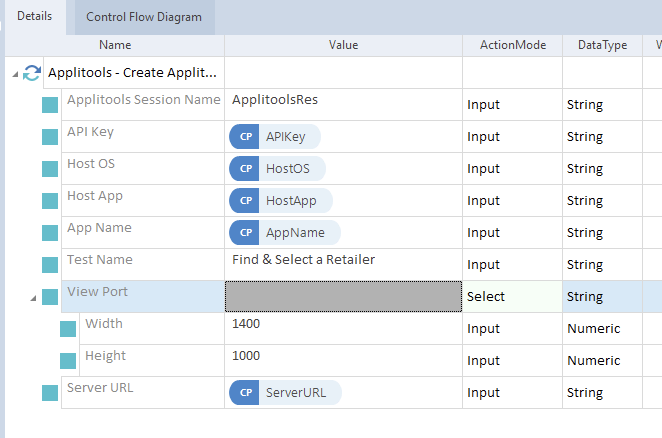Click the Value column header
This screenshot has height=438, width=662.
pos(343,45)
